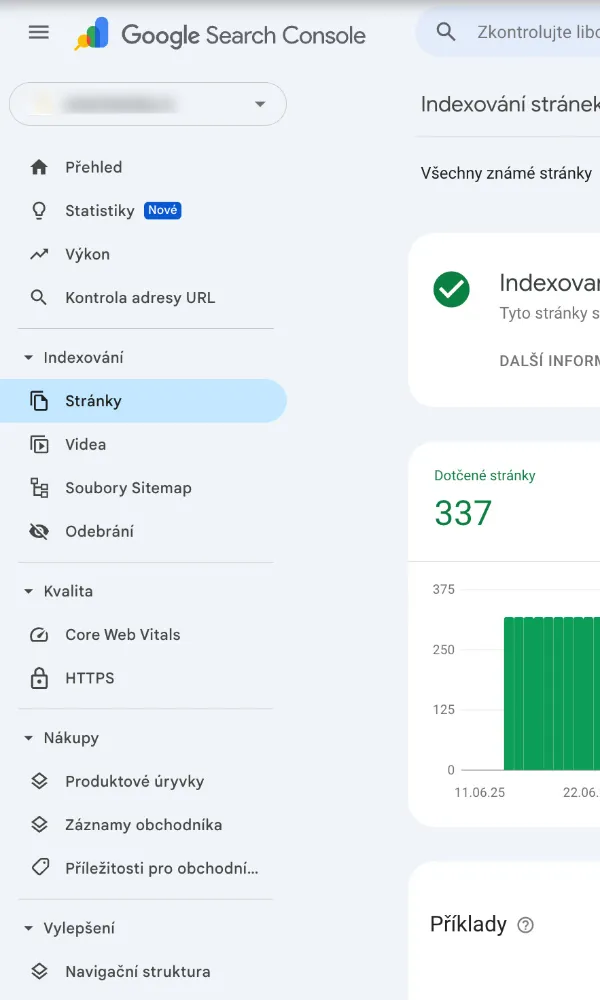The width and height of the screenshot is (600, 1000).
Task: Click the first green bar in chart
Action: 509,693
